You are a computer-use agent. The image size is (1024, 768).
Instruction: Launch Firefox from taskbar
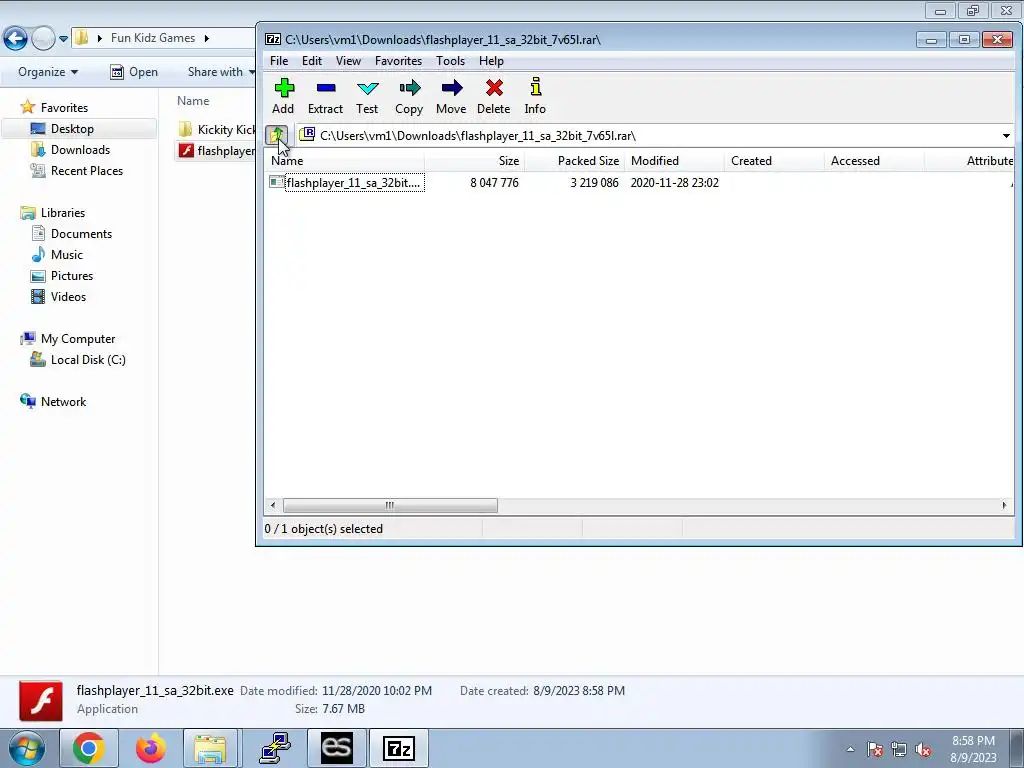coord(150,748)
